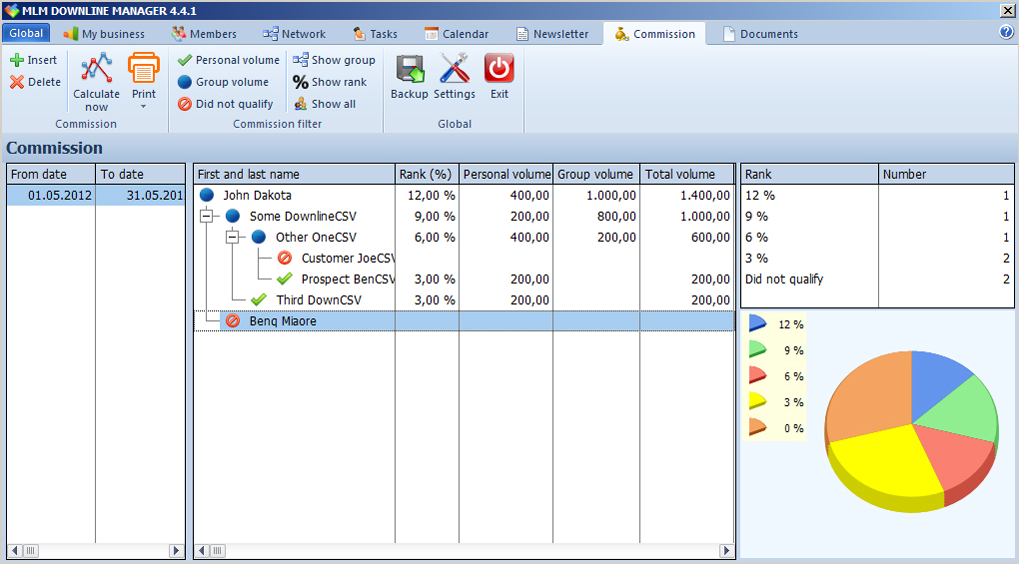Open the Backup tool
1019x564 pixels.
[x=409, y=68]
